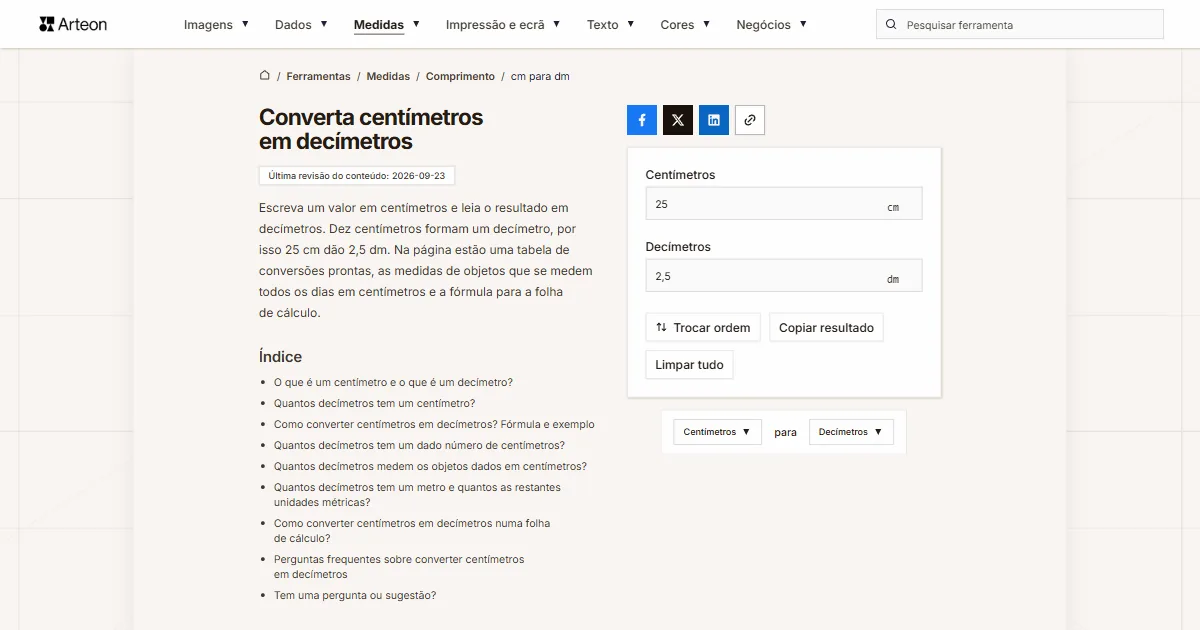
Task: Click Trocar ordem button
Action: [703, 328]
